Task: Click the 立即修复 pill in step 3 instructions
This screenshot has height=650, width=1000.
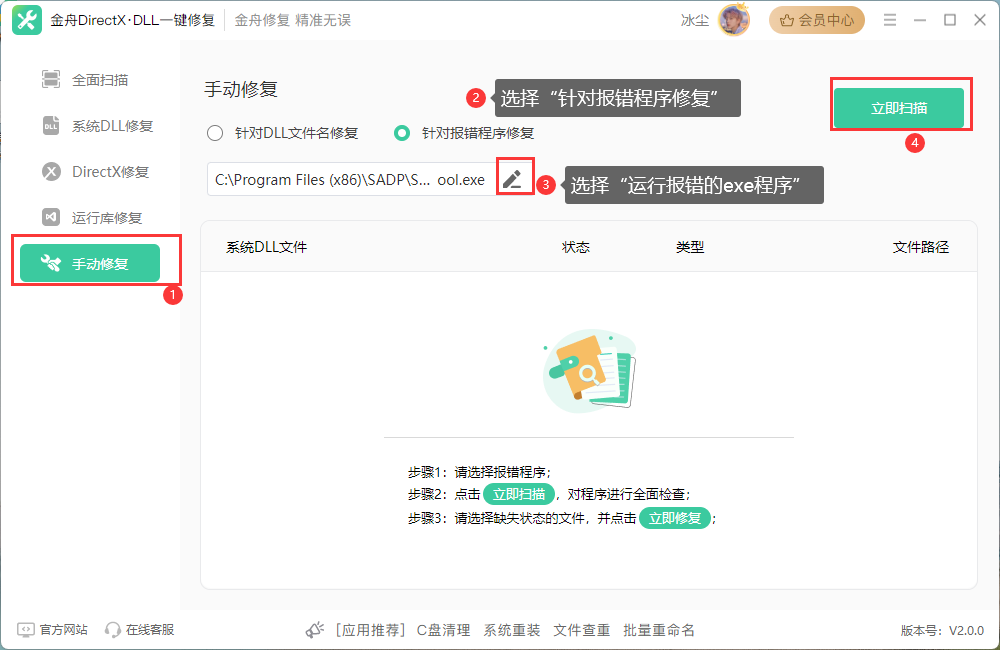Action: [x=675, y=518]
